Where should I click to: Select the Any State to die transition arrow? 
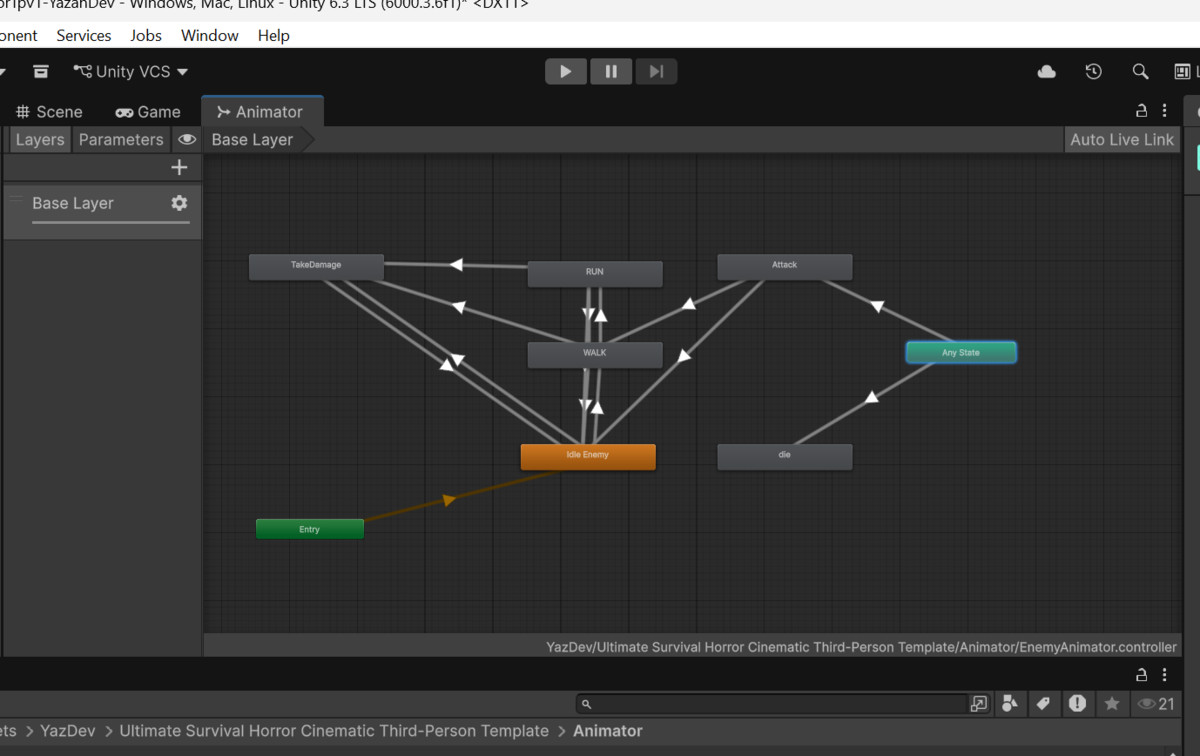(x=871, y=397)
